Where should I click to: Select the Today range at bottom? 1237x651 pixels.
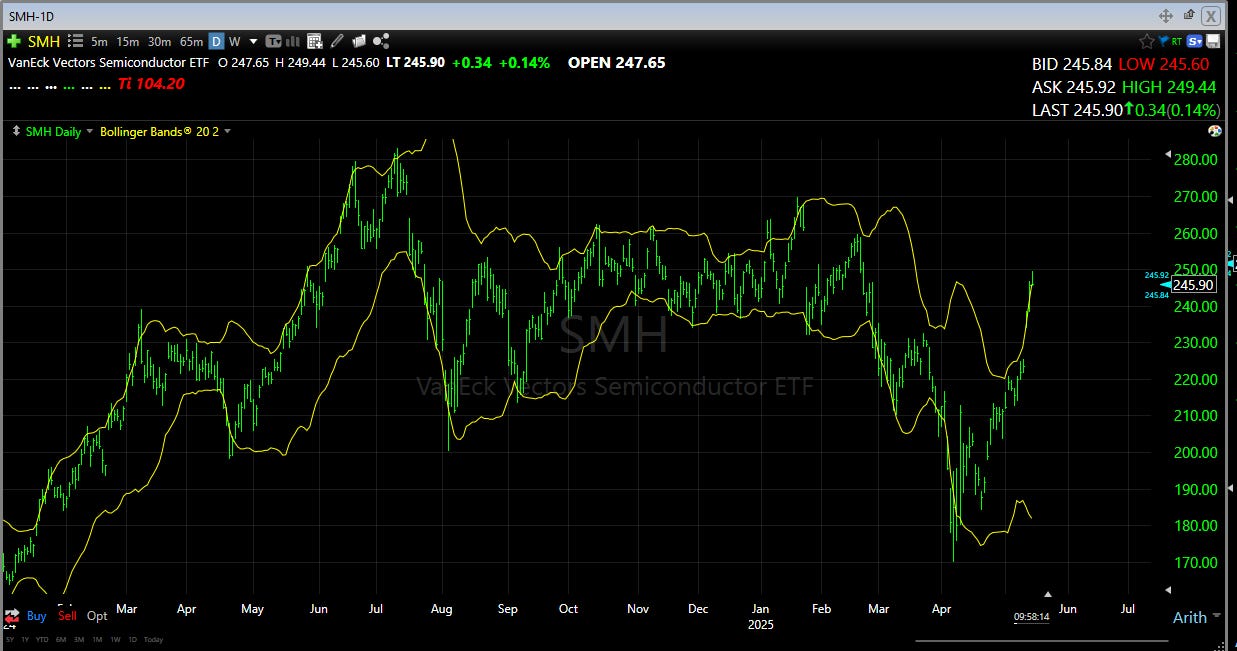click(x=153, y=639)
